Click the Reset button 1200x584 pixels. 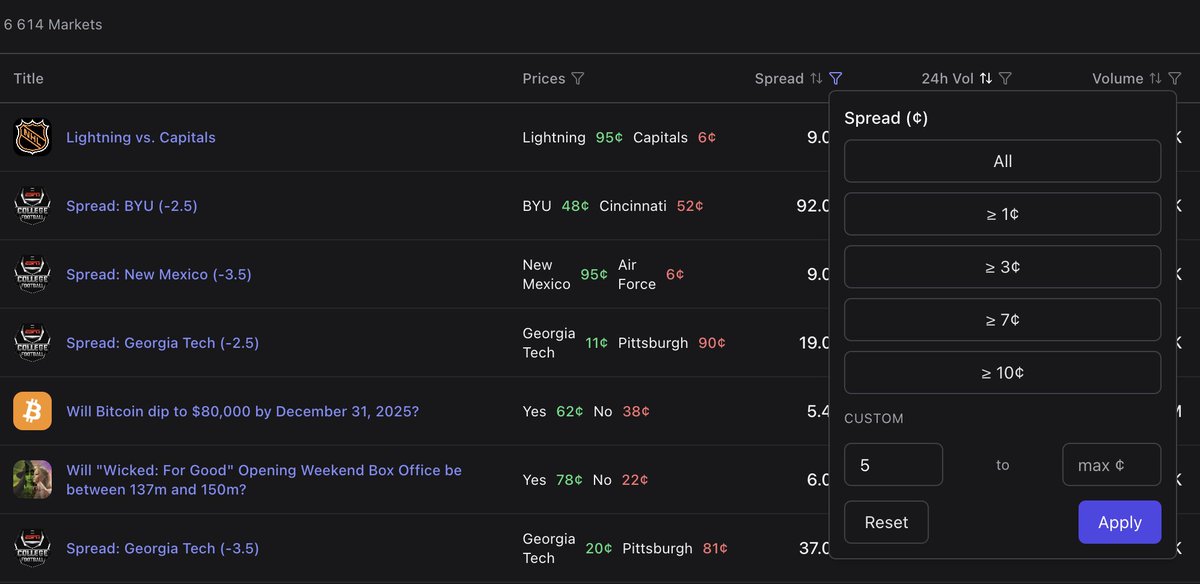coord(886,522)
